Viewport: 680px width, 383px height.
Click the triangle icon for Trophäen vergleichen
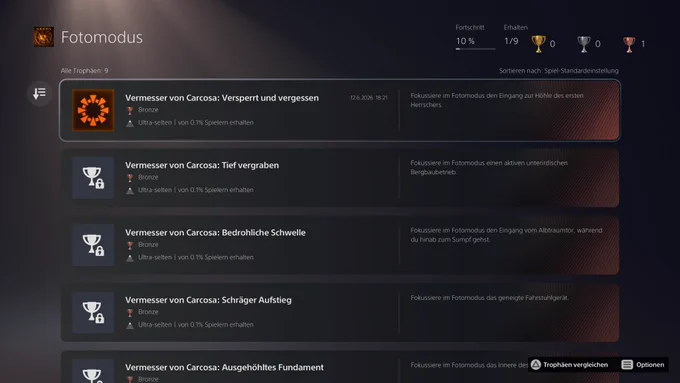(536, 365)
